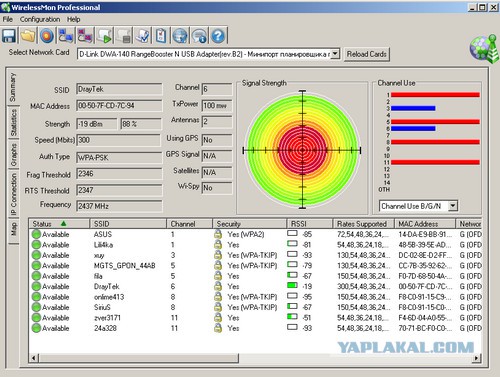This screenshot has height=377, width=500.
Task: Click the horizontal scrollbar right arrow
Action: (477, 358)
